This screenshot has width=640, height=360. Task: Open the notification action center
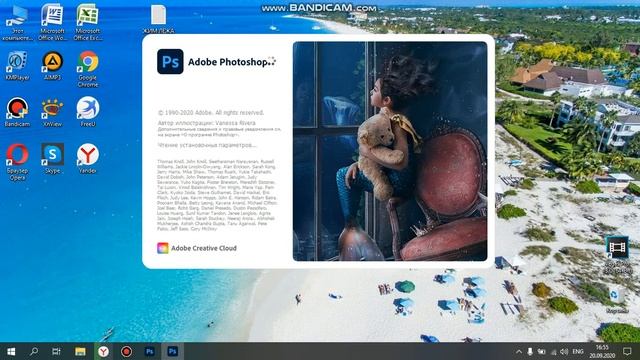pos(627,351)
